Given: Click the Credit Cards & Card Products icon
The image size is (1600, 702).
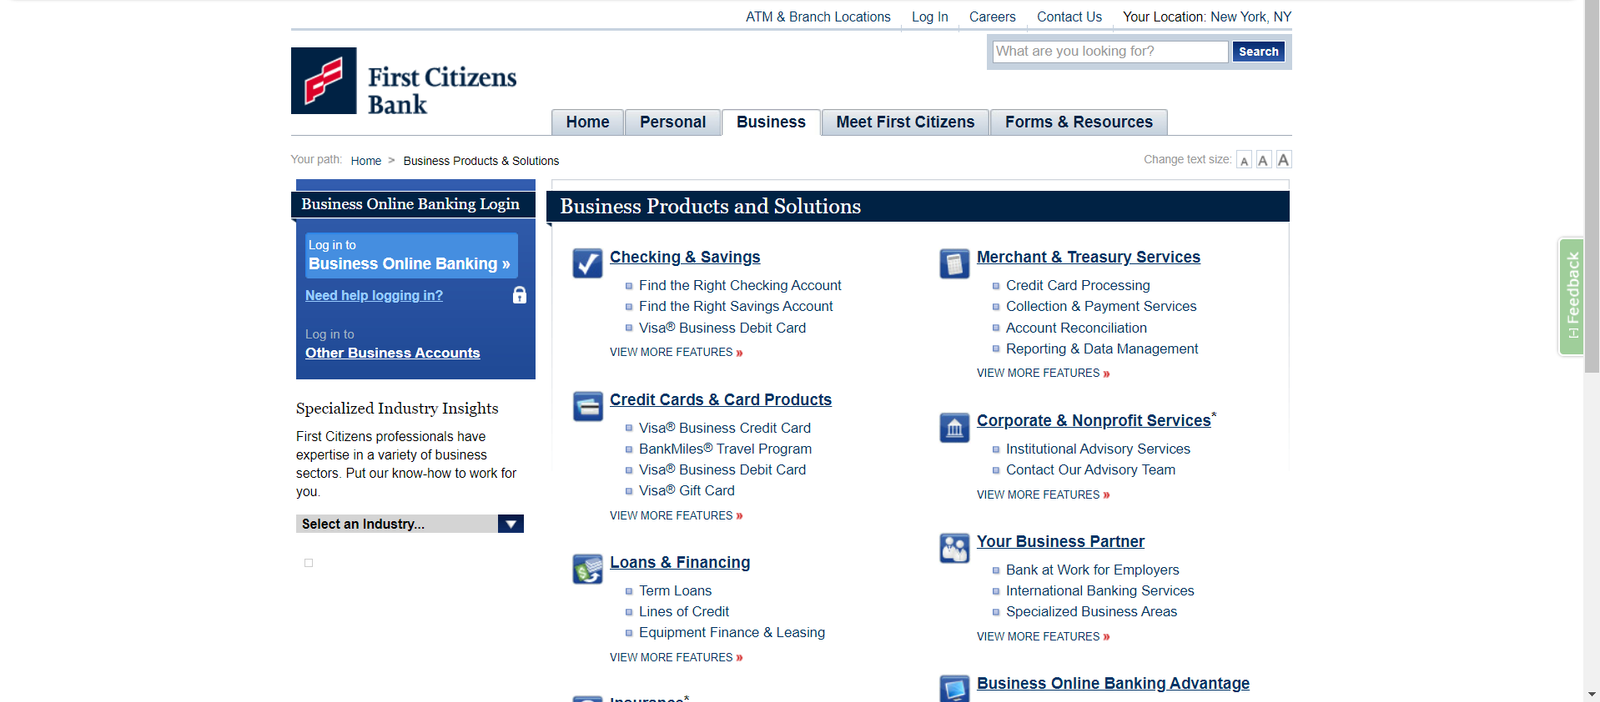Looking at the screenshot, I should (x=587, y=406).
